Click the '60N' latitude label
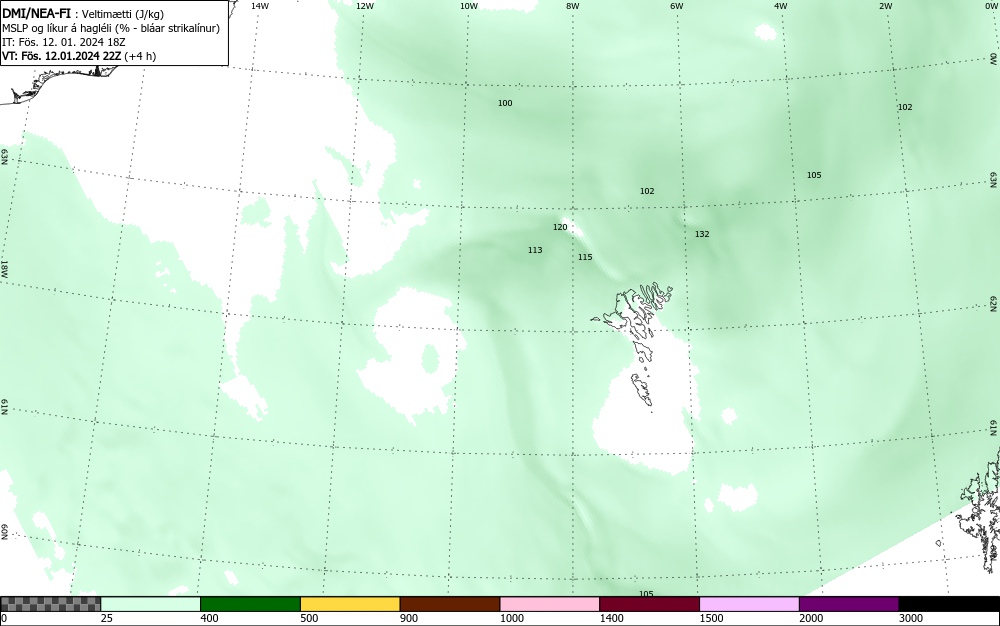 tap(4, 532)
